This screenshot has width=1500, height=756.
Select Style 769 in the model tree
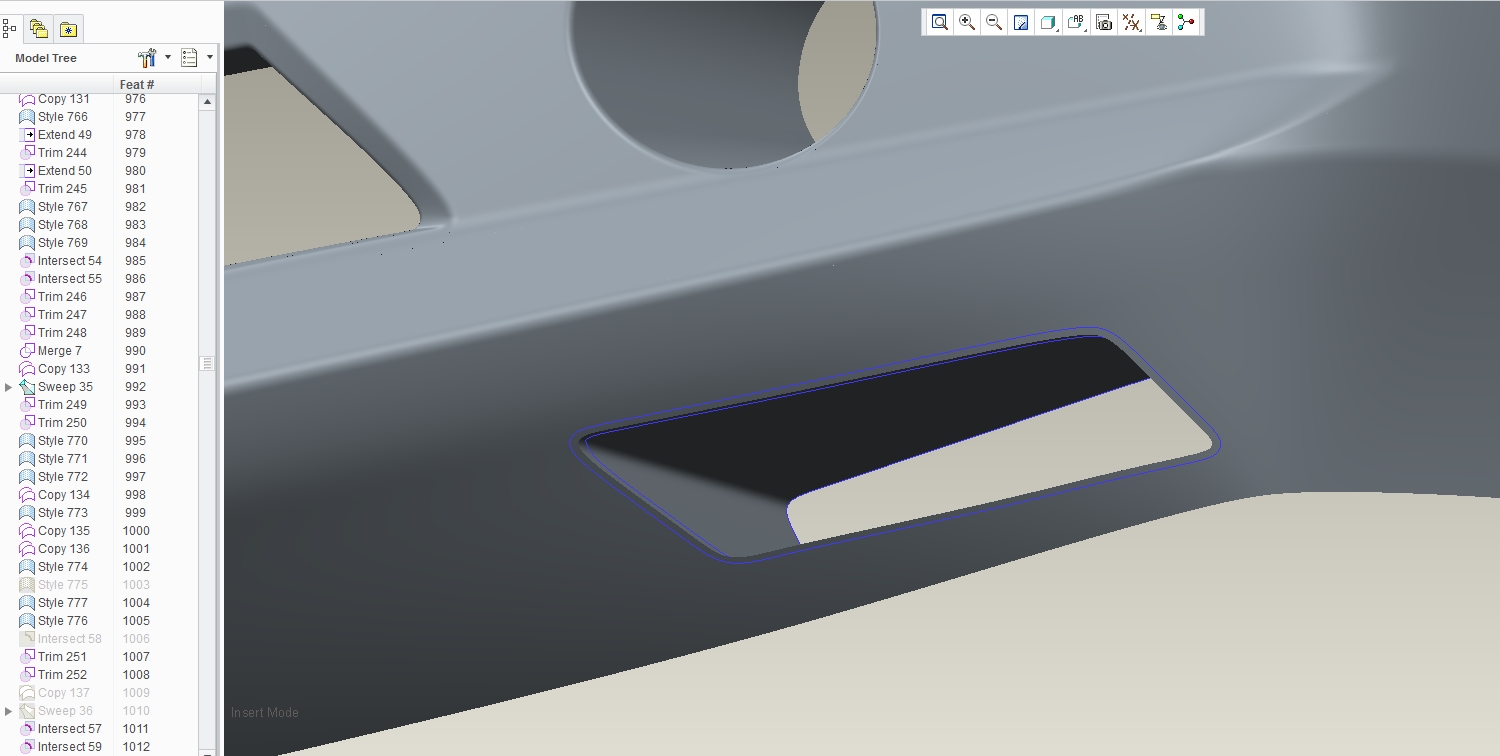tap(63, 243)
